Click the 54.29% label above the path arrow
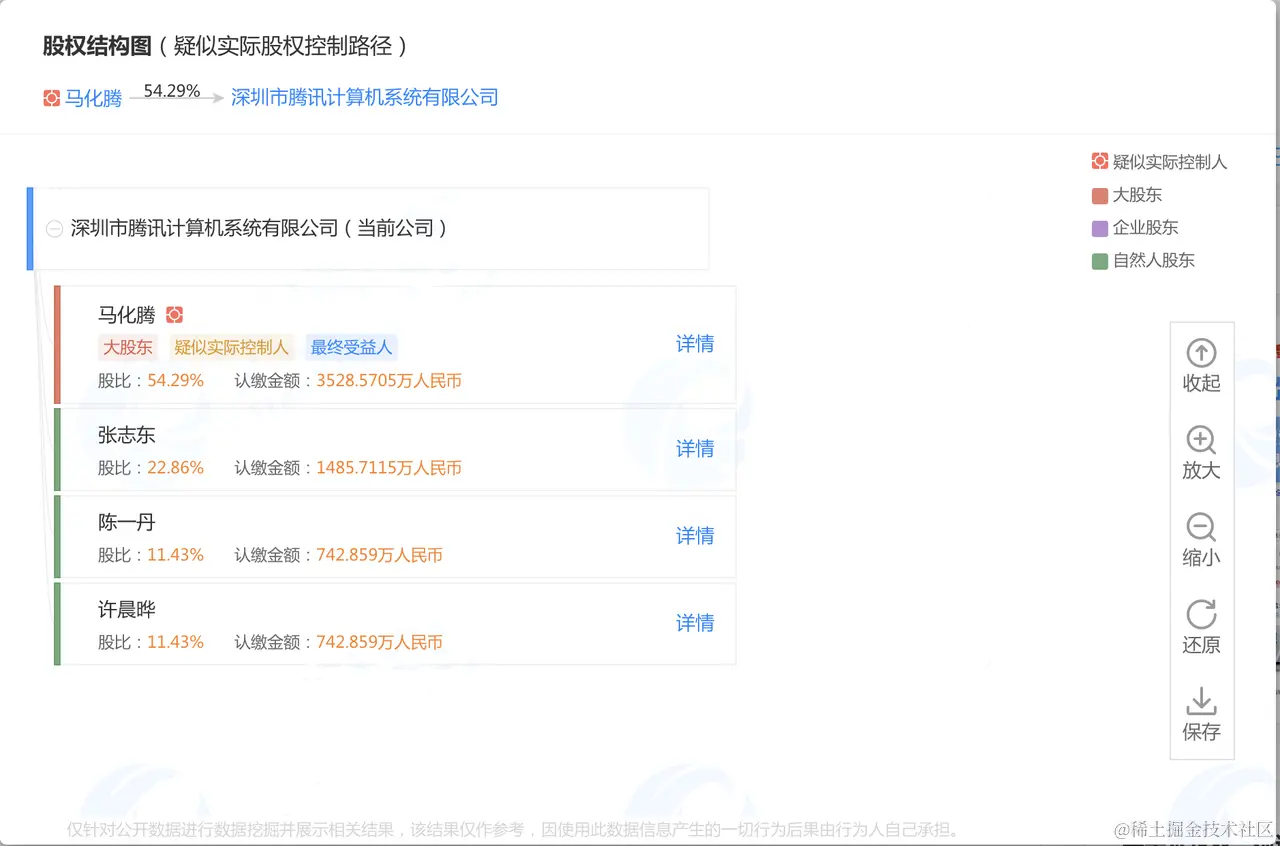Viewport: 1280px width, 846px height. pyautogui.click(x=172, y=90)
